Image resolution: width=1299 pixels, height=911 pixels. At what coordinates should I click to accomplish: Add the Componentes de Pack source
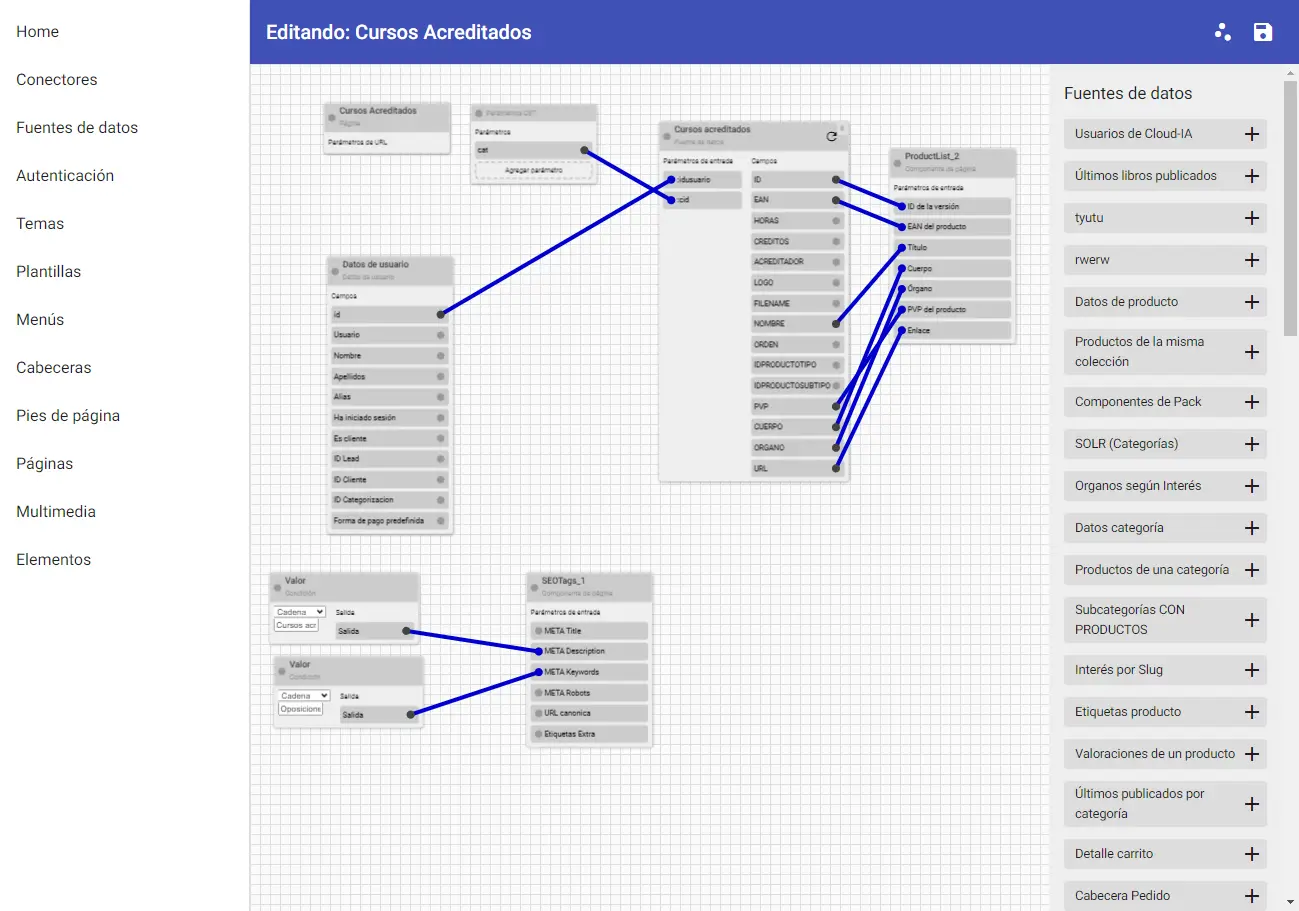(x=1251, y=402)
